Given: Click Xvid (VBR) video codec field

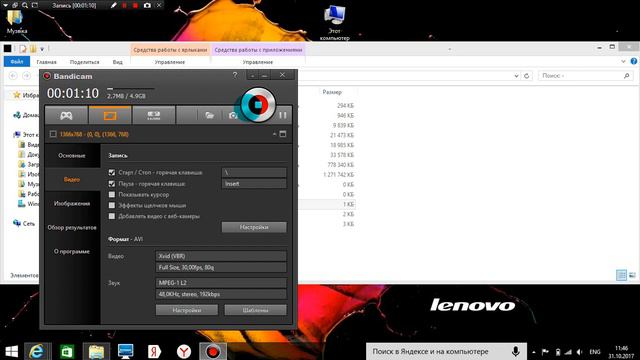Looking at the screenshot, I should tap(221, 256).
